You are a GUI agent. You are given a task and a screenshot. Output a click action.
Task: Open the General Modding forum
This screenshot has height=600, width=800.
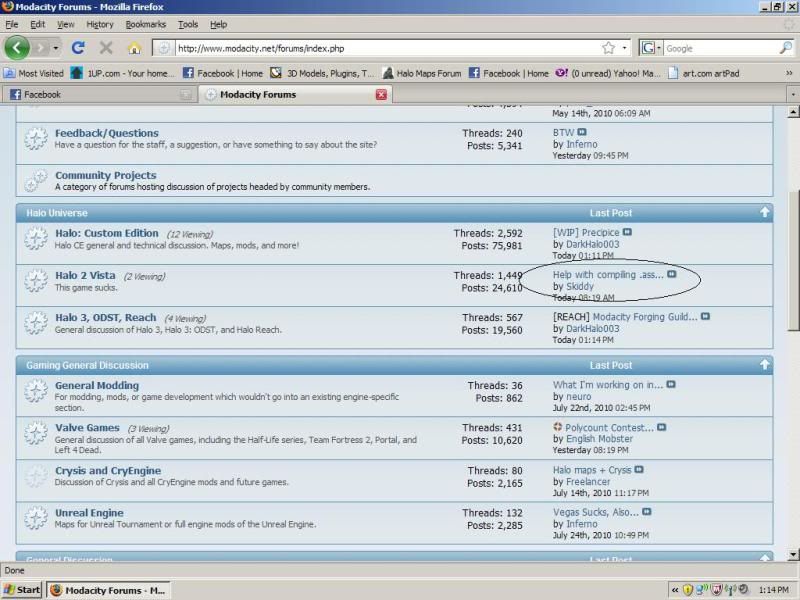pyautogui.click(x=97, y=385)
